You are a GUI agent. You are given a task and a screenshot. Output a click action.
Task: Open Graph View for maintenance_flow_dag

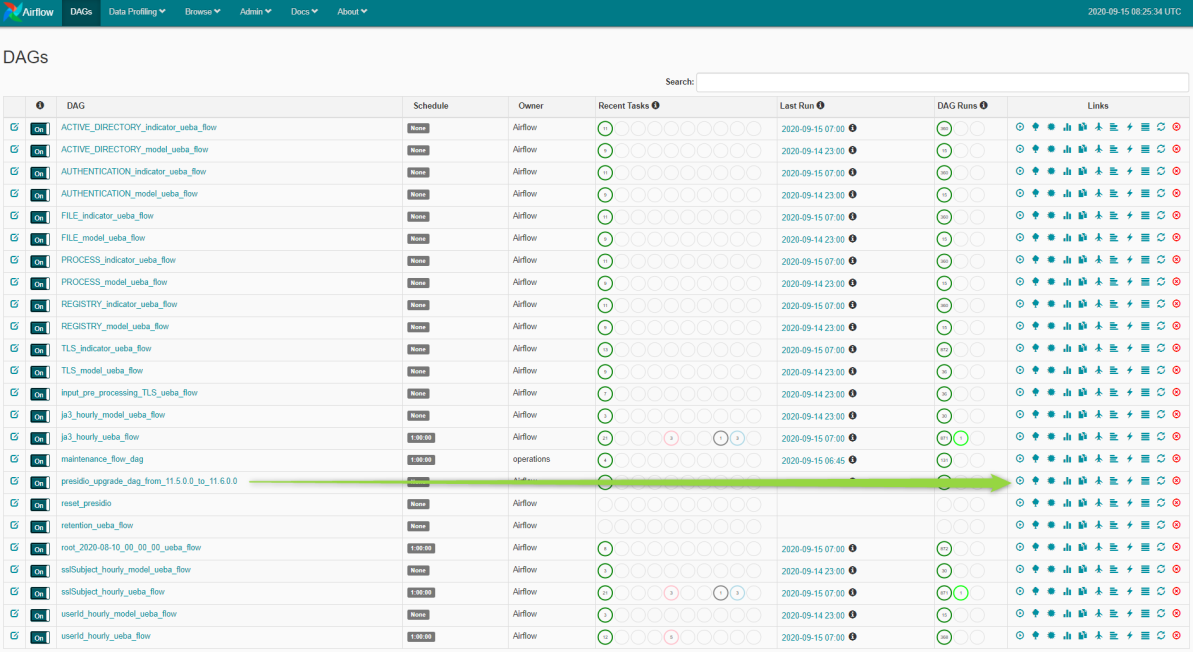(x=1051, y=459)
